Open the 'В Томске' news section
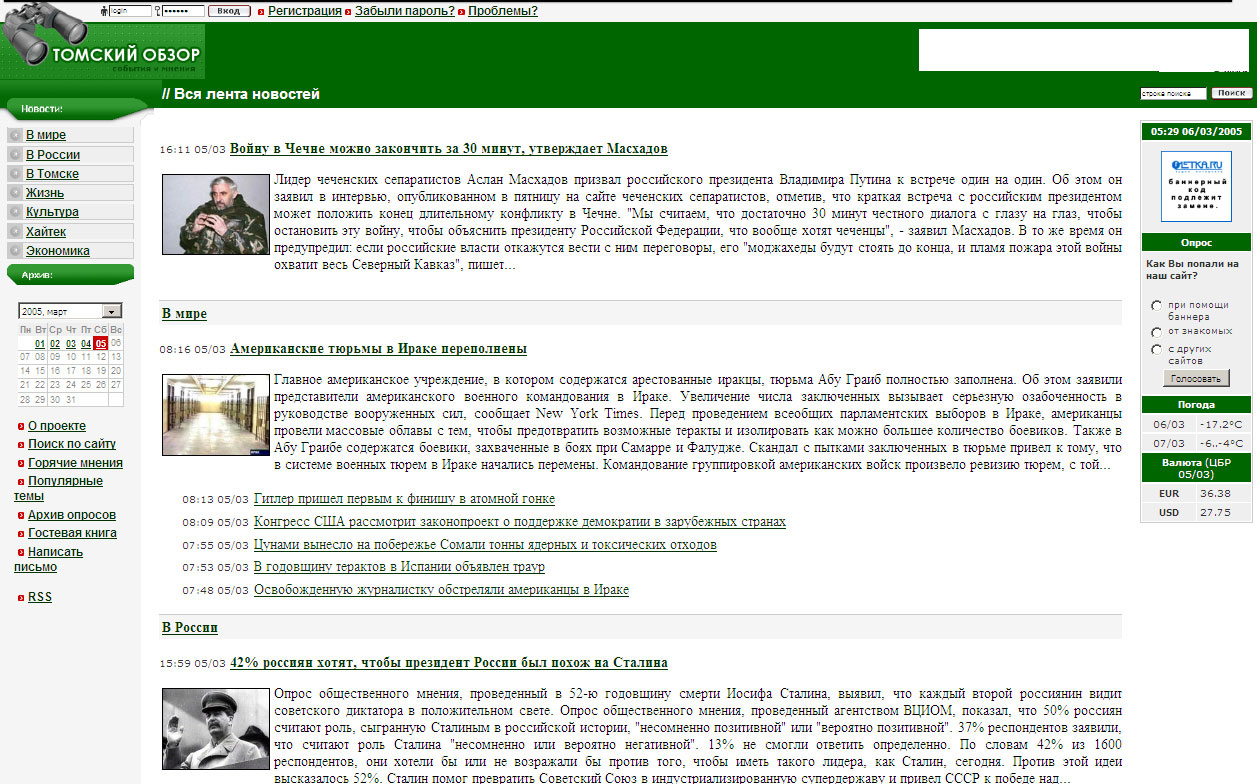Image resolution: width=1257 pixels, height=784 pixels. (x=52, y=174)
